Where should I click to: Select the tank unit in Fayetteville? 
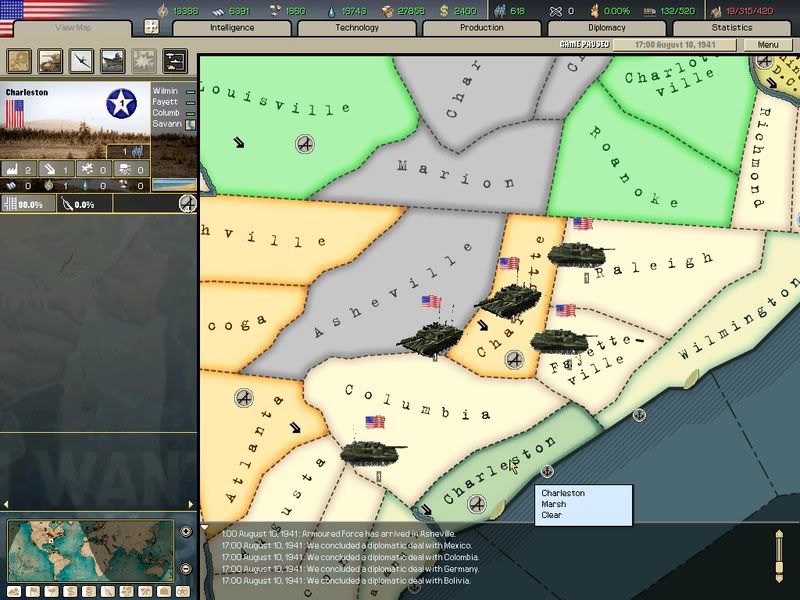coord(561,341)
